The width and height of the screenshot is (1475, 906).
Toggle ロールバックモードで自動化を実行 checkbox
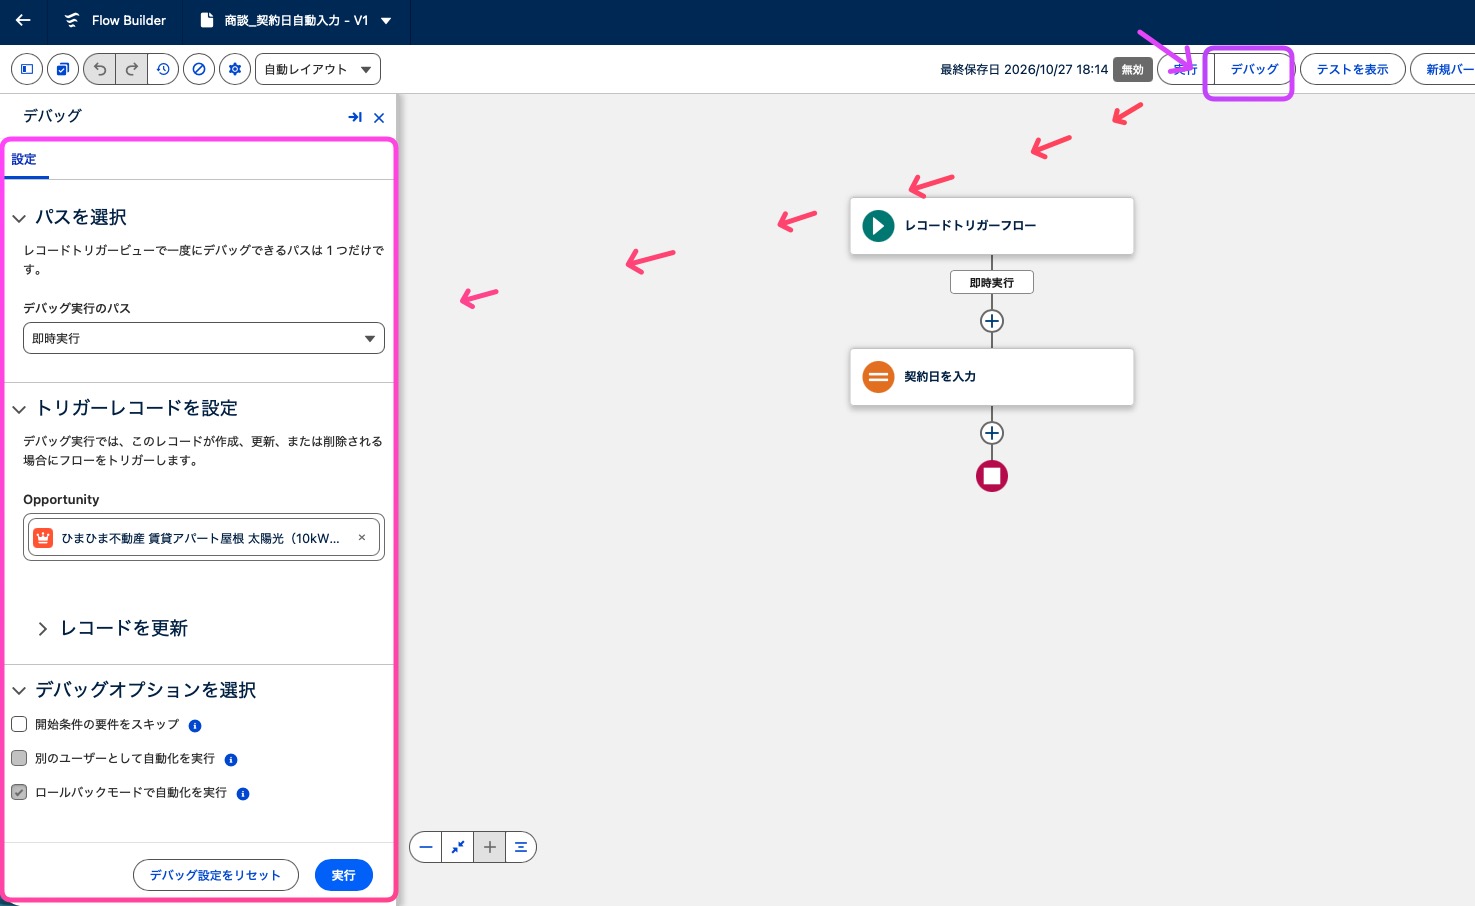click(x=19, y=792)
